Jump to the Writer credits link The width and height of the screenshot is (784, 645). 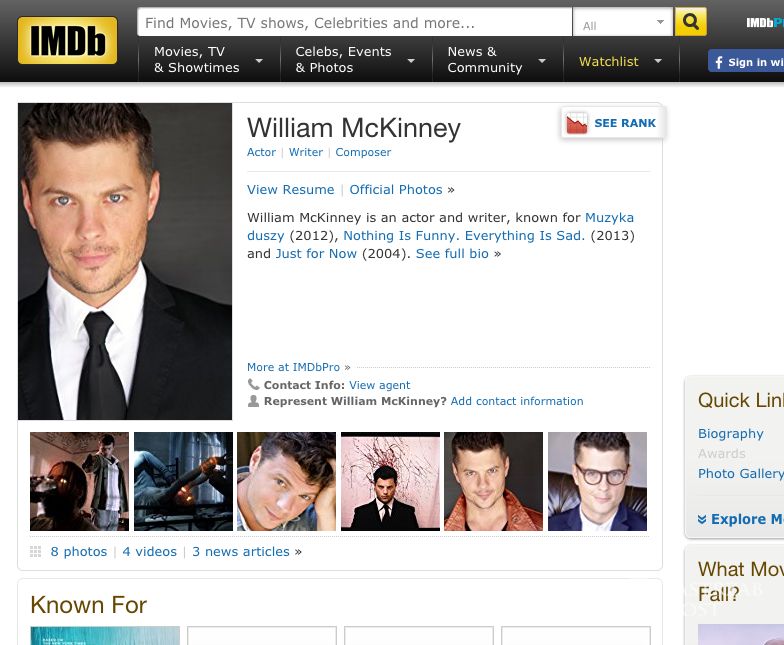click(x=306, y=152)
